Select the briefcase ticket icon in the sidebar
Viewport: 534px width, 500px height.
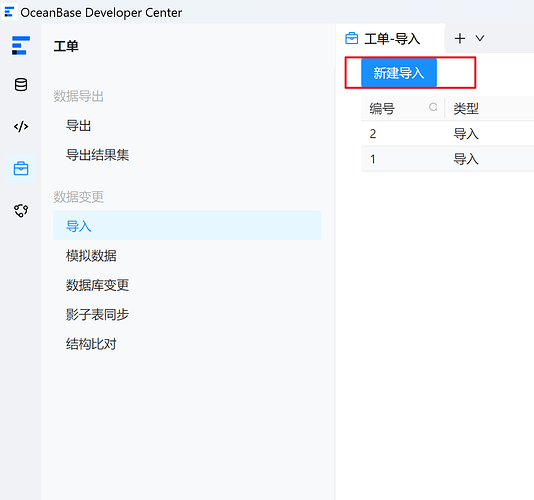coord(21,169)
